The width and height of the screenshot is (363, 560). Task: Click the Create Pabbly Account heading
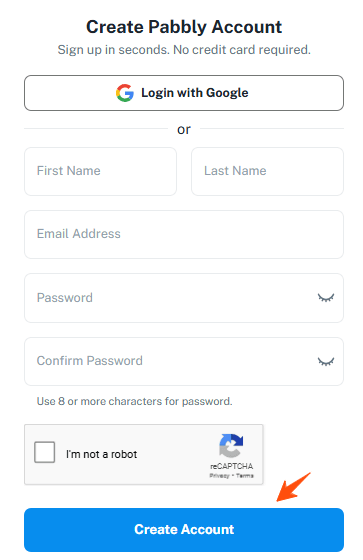pyautogui.click(x=184, y=27)
